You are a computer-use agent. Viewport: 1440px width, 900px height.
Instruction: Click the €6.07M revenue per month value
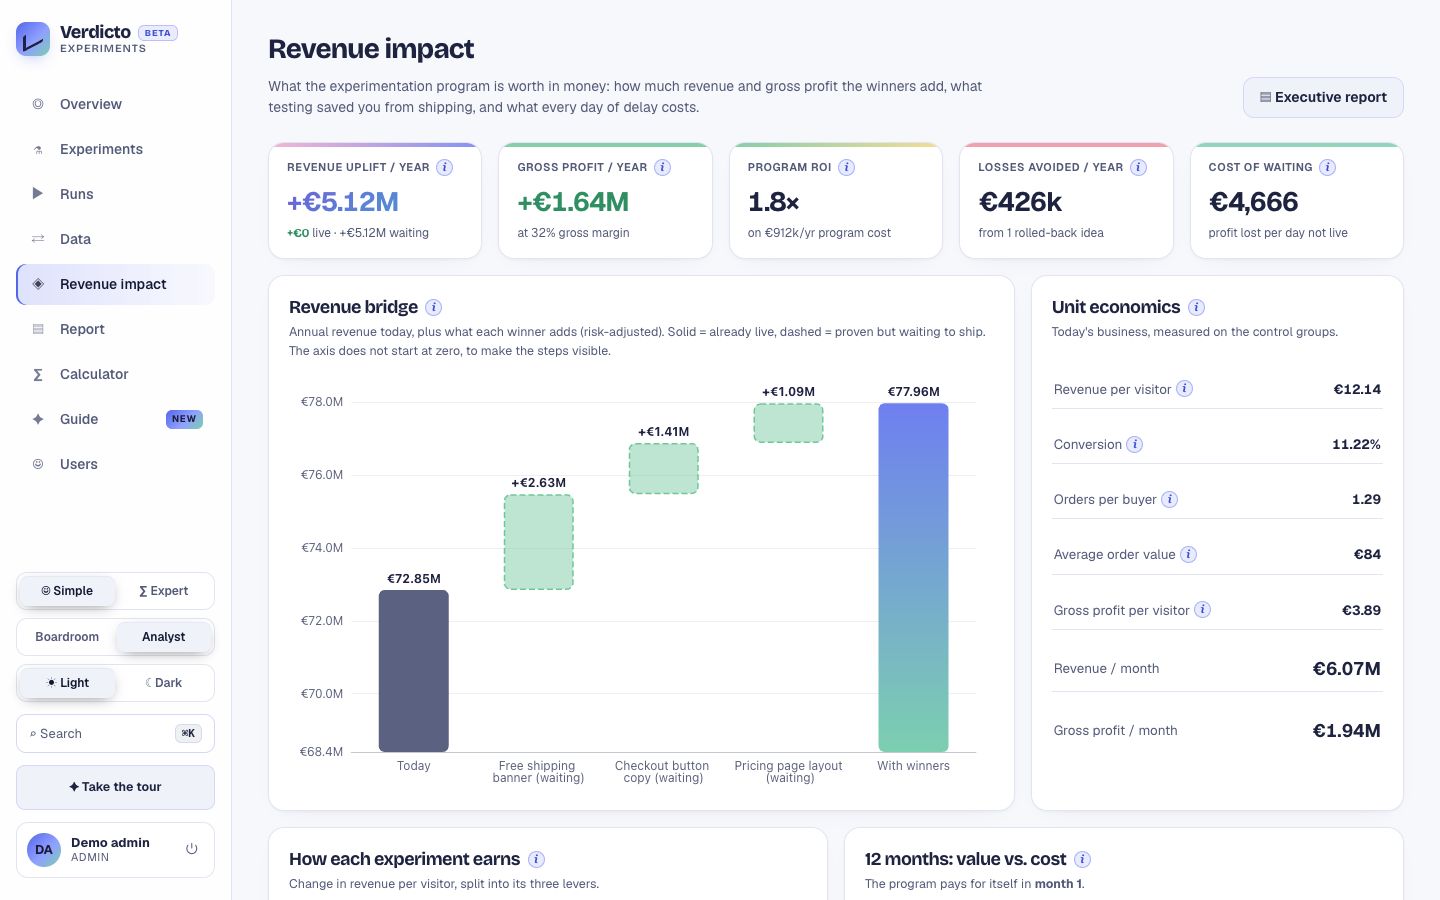click(1346, 669)
